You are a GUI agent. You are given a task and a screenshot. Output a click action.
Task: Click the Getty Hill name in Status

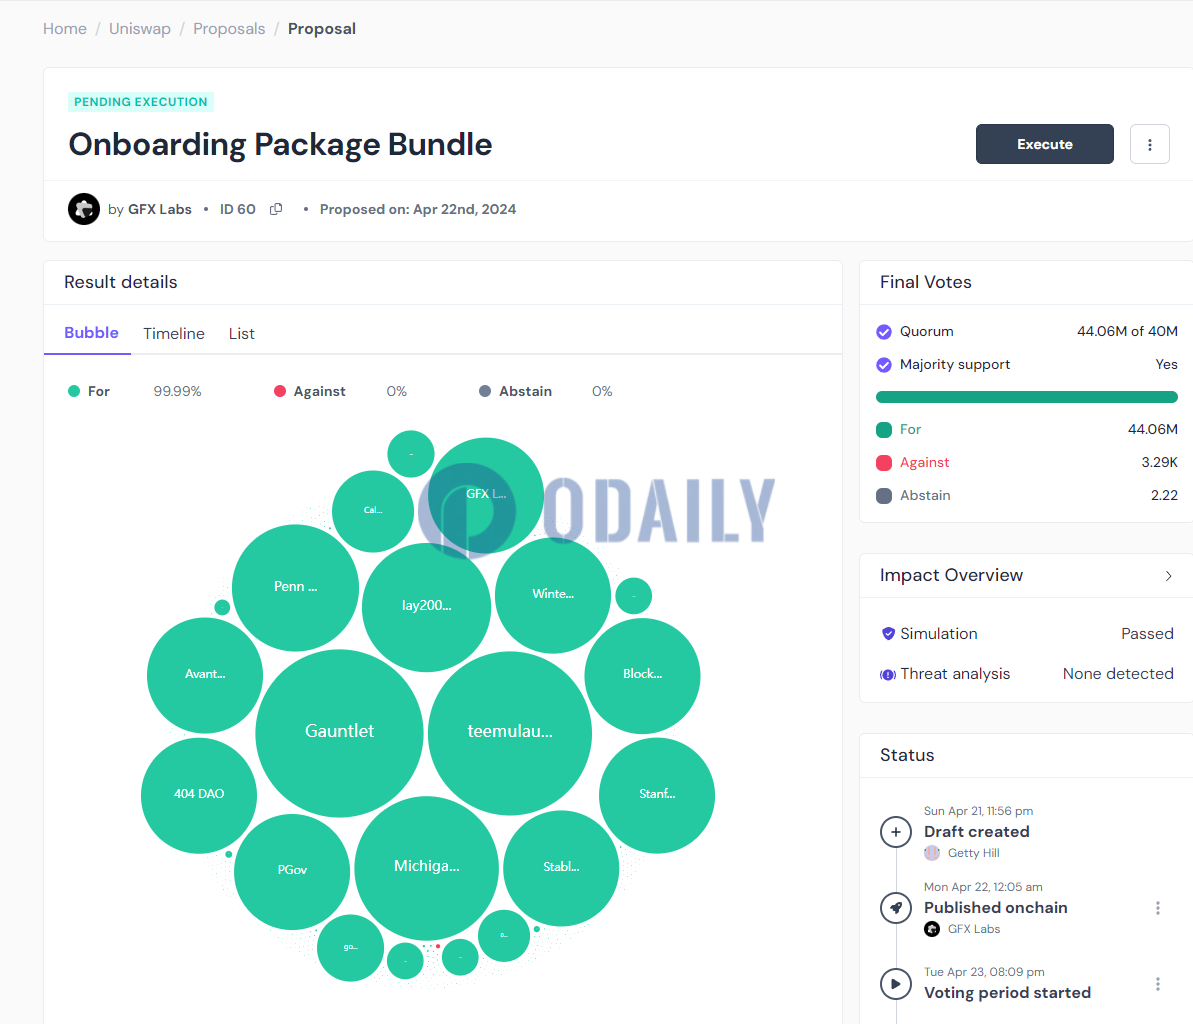point(973,853)
